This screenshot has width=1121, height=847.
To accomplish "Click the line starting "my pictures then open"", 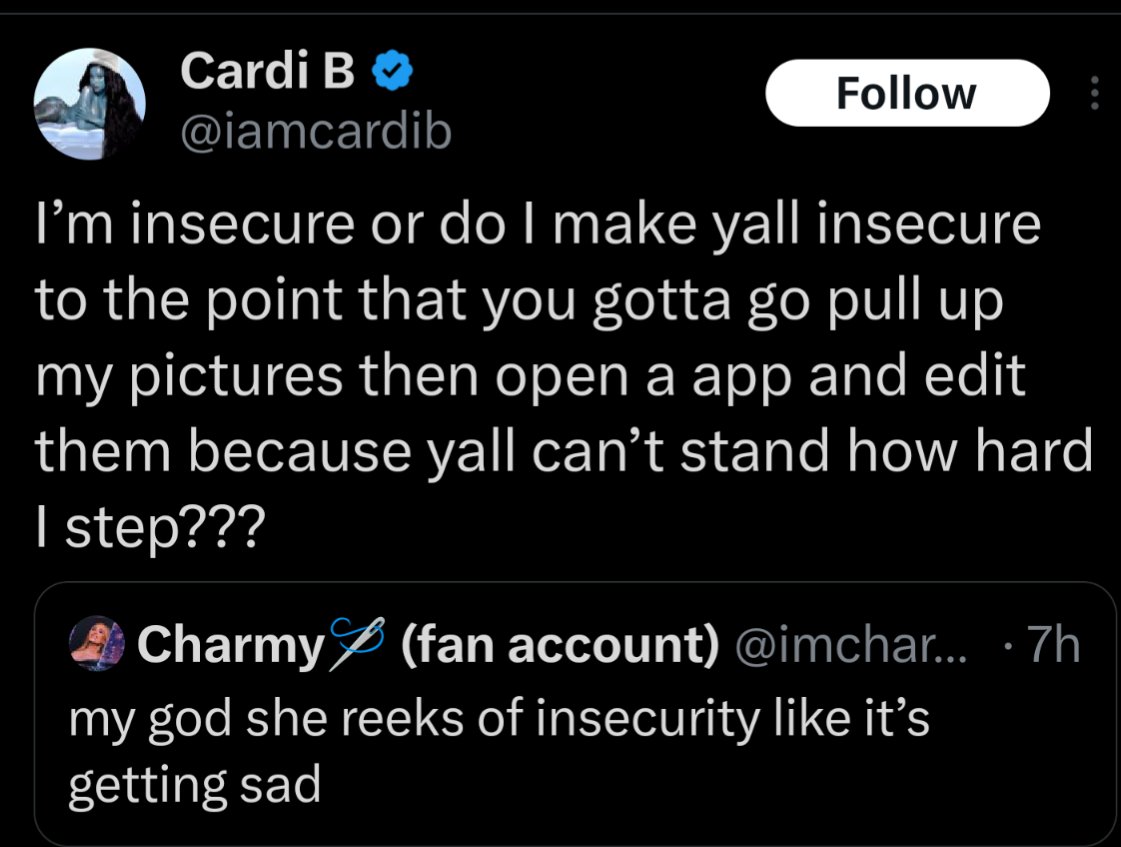I will pyautogui.click(x=530, y=376).
